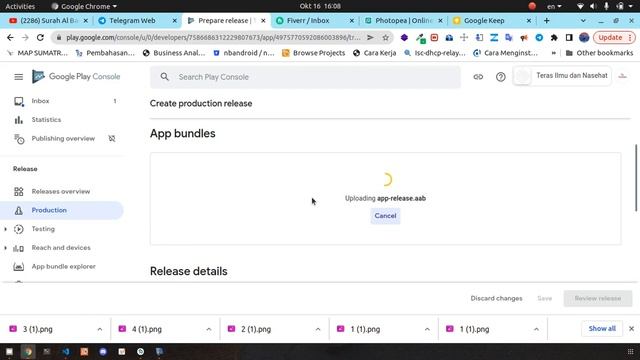
Task: Open the Browse Projects bookmark
Action: point(314,53)
